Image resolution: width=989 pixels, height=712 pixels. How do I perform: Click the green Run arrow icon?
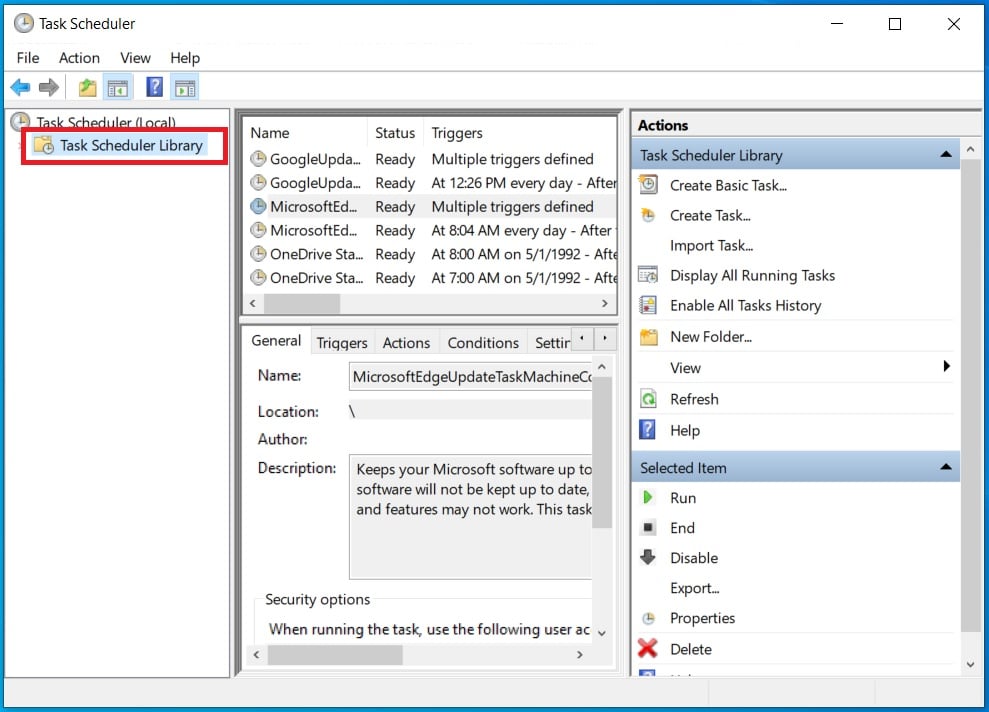pos(647,498)
